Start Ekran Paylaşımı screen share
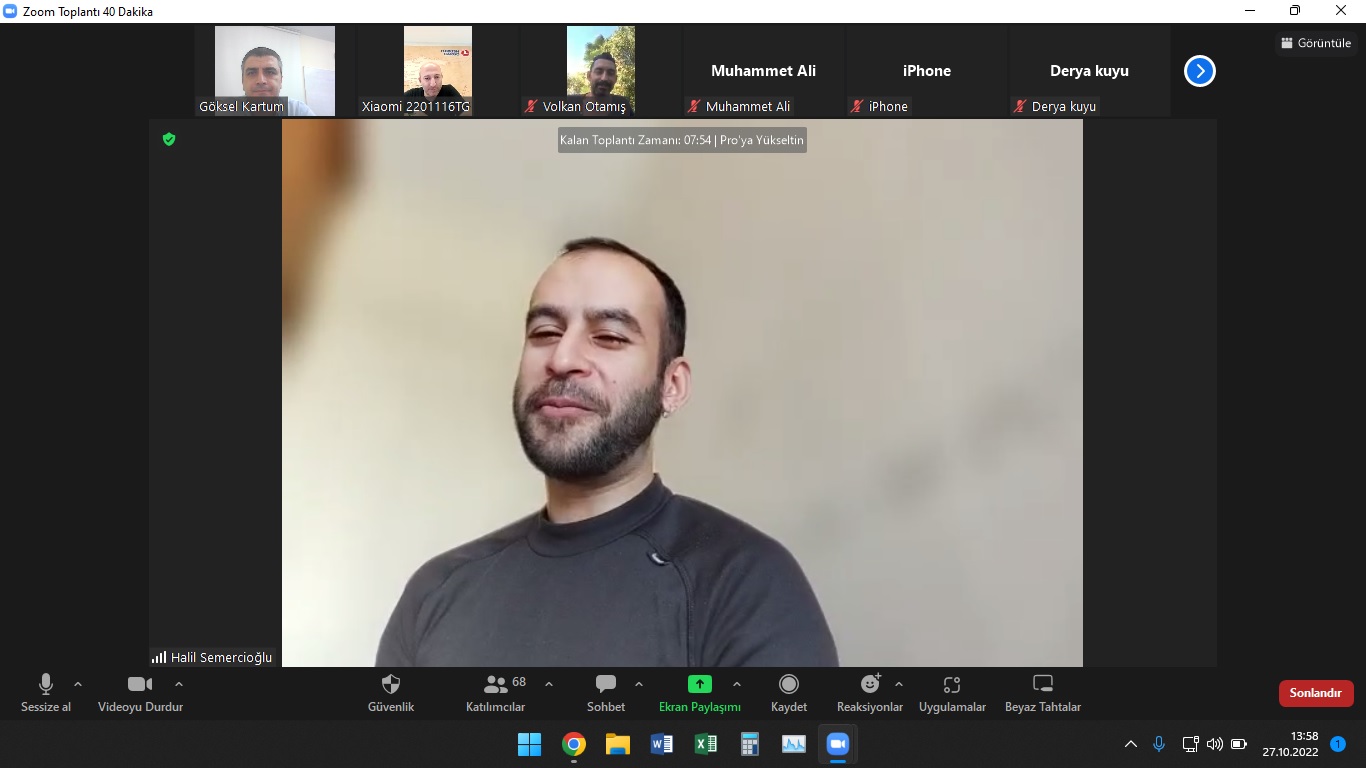 [x=700, y=693]
